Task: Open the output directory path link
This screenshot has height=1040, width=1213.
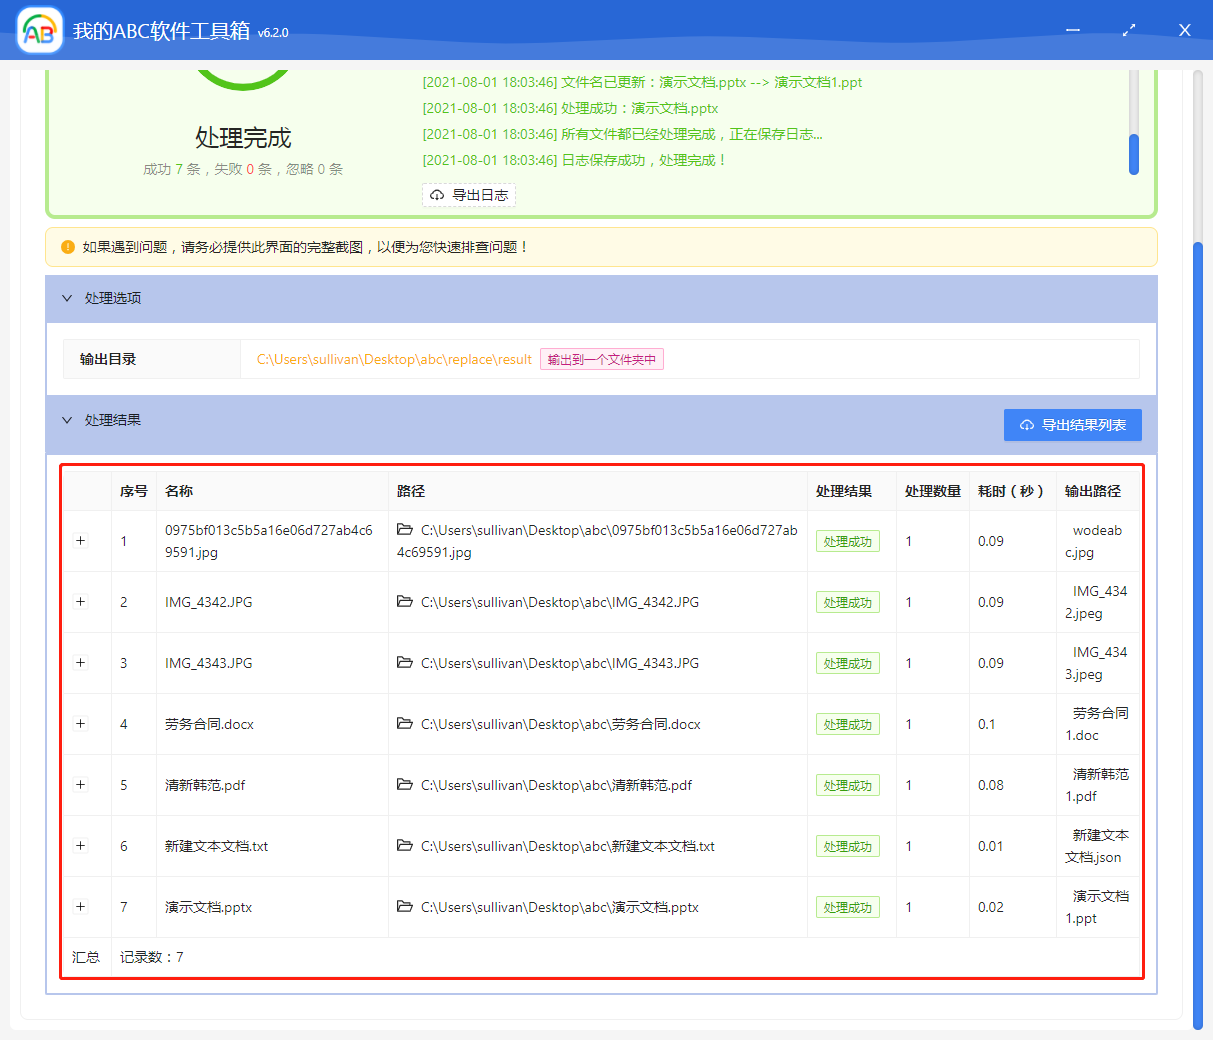Action: (x=394, y=360)
